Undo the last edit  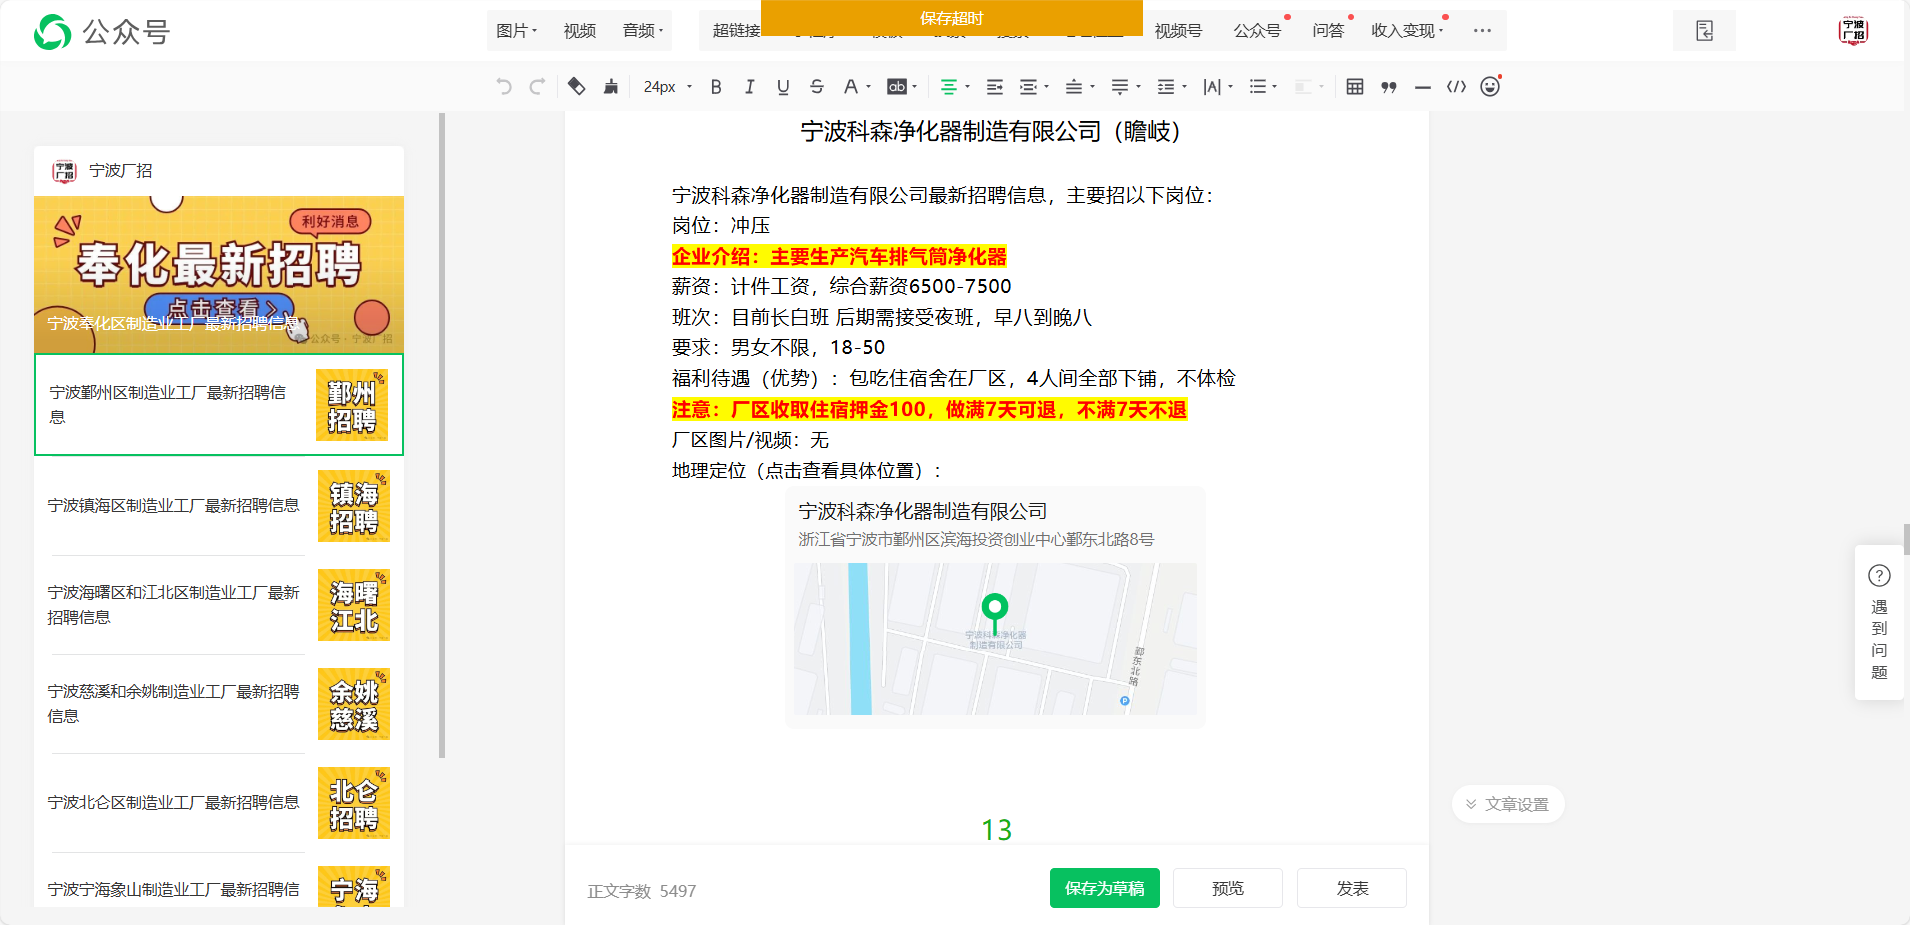pos(504,87)
